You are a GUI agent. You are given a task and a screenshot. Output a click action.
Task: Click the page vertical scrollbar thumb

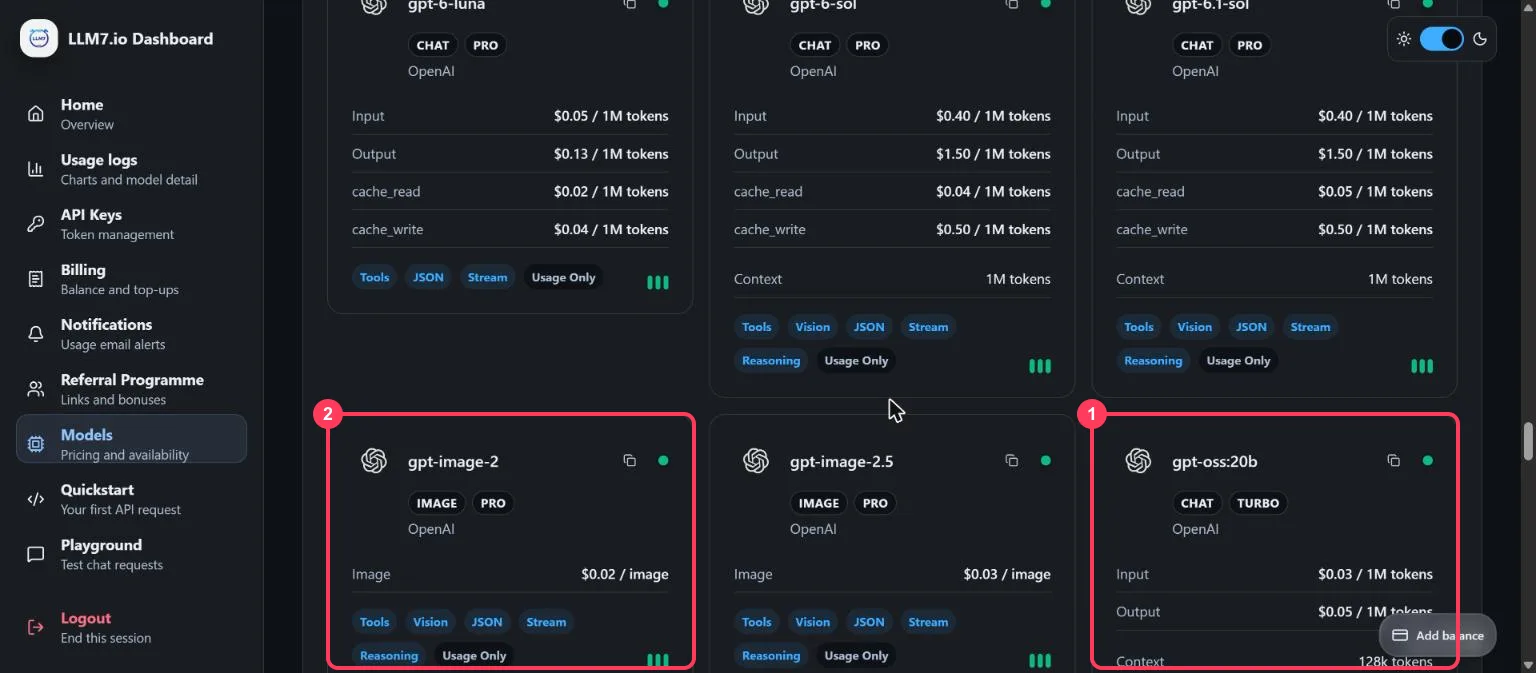pos(1527,440)
